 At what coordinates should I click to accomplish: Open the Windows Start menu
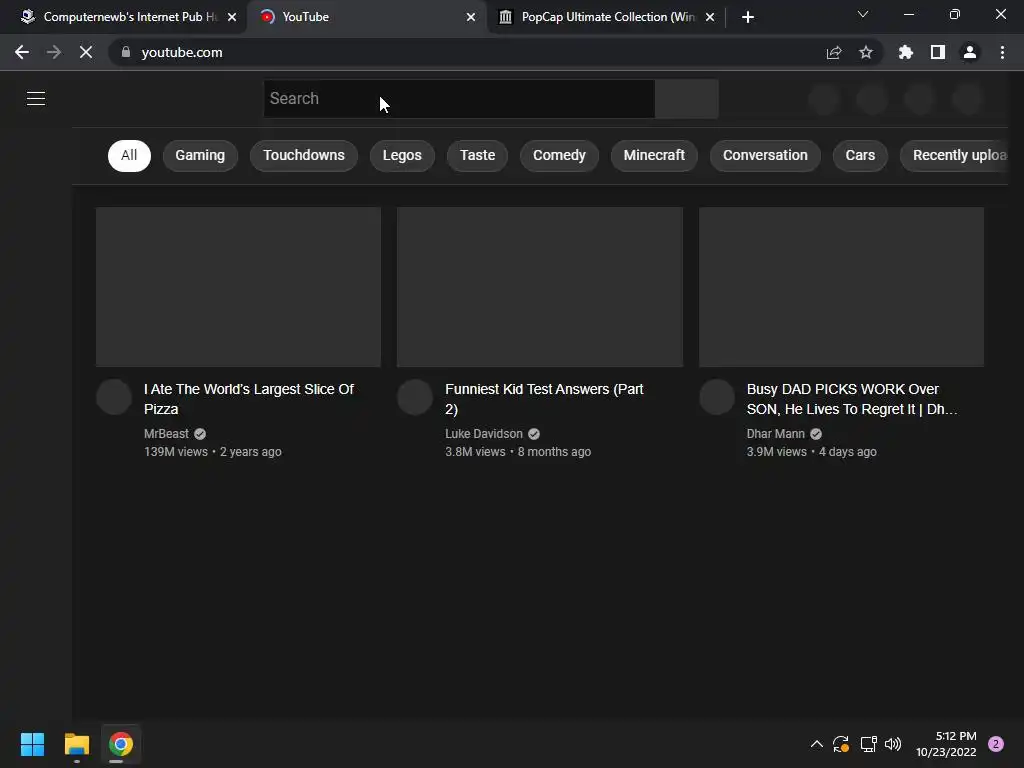(32, 744)
